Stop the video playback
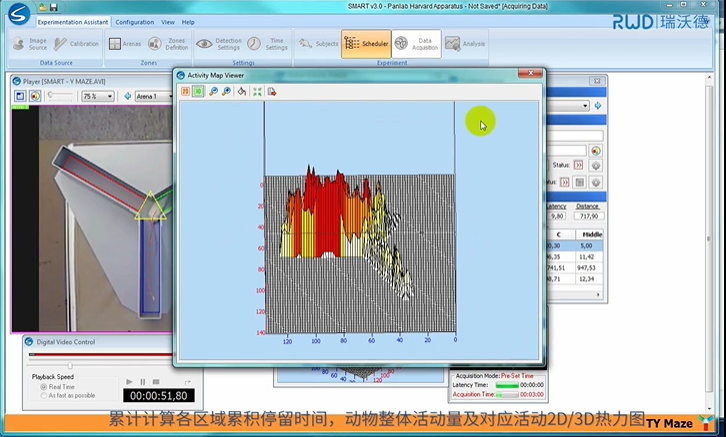The image size is (726, 437). 156,382
